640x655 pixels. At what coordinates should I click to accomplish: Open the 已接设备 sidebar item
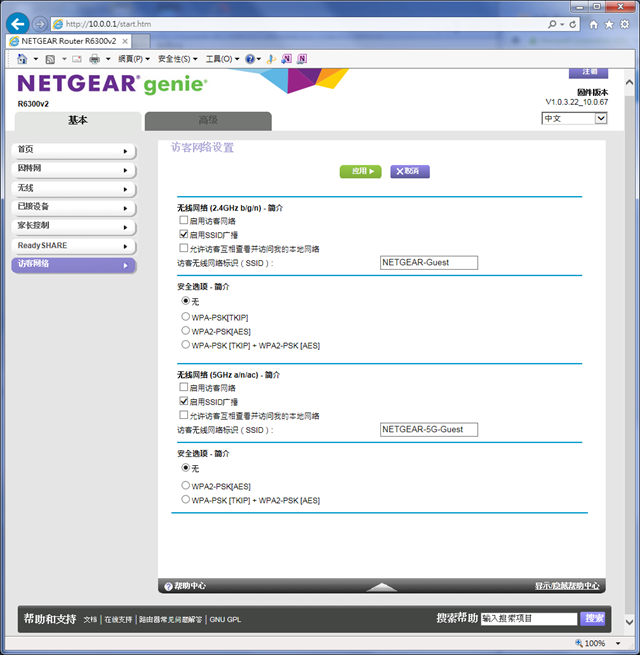click(x=74, y=208)
